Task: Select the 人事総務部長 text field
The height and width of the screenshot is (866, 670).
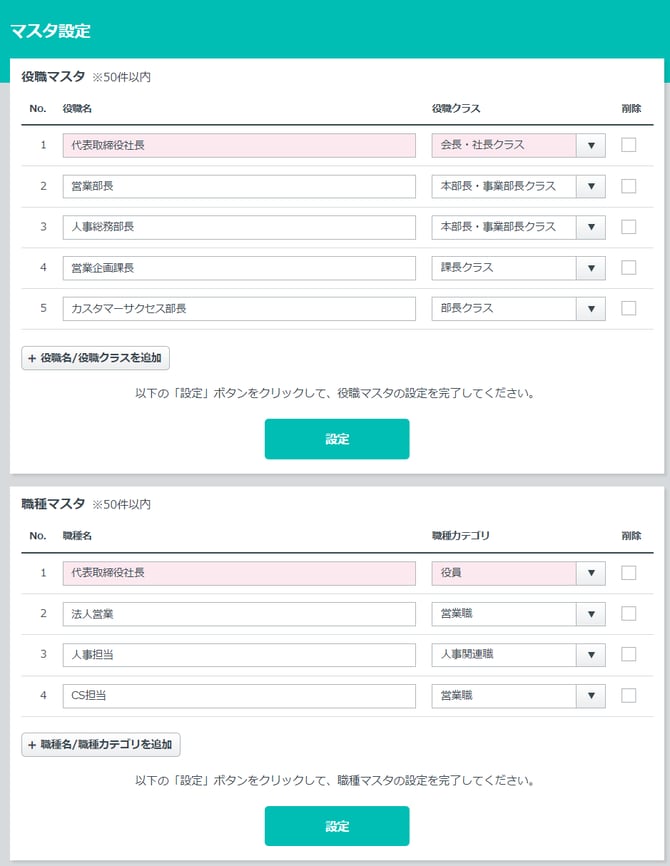Action: point(240,227)
